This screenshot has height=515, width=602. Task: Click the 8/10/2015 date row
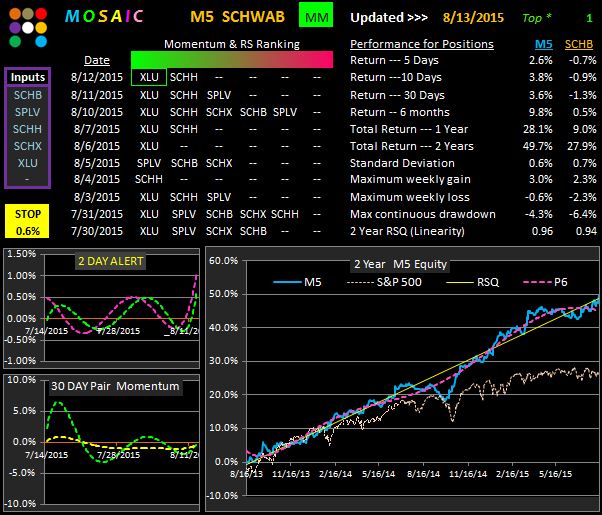[x=97, y=112]
